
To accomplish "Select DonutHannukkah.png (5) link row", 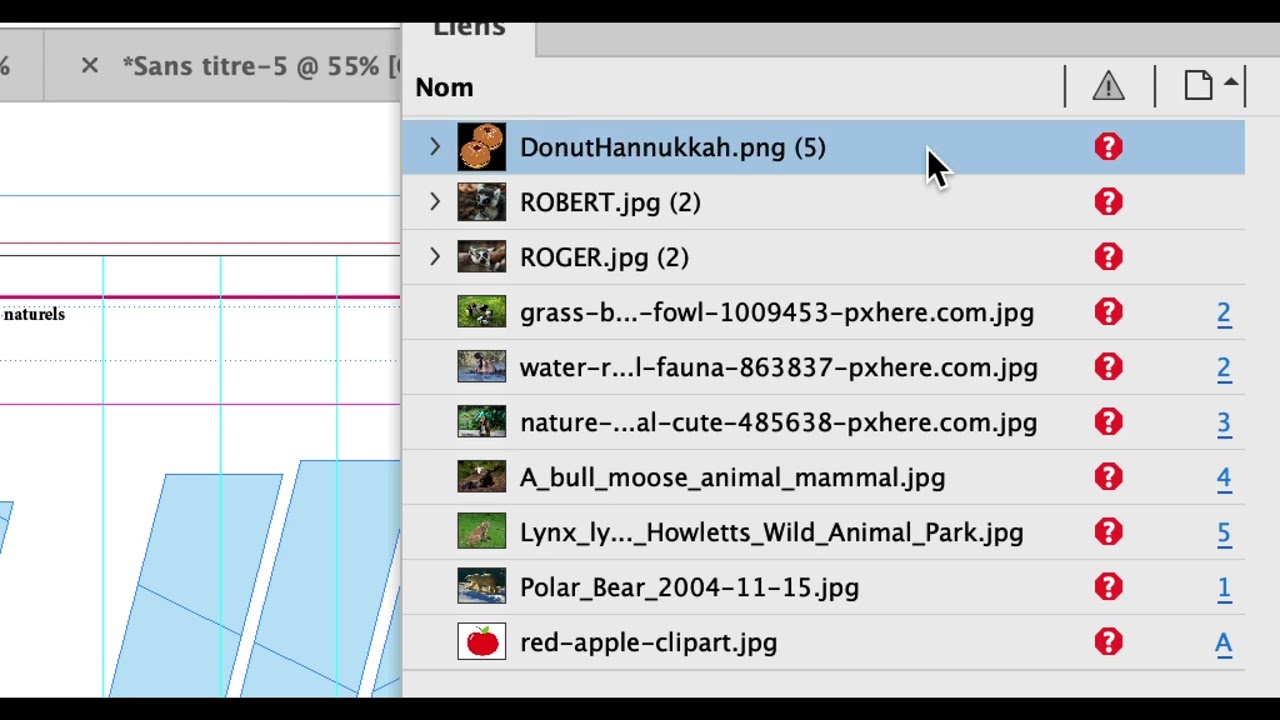I will (824, 148).
